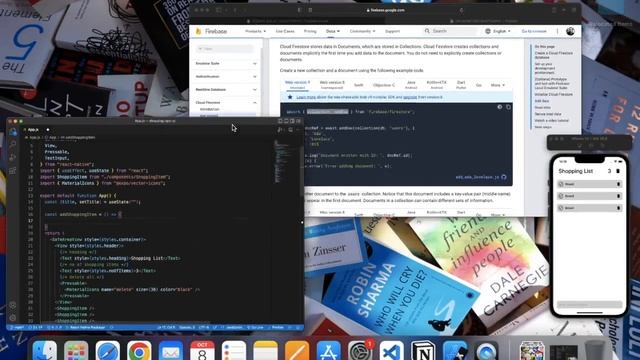The height and width of the screenshot is (360, 640).
Task: Toggle the dark theme icon on Firebase code block
Action: (x=500, y=107)
